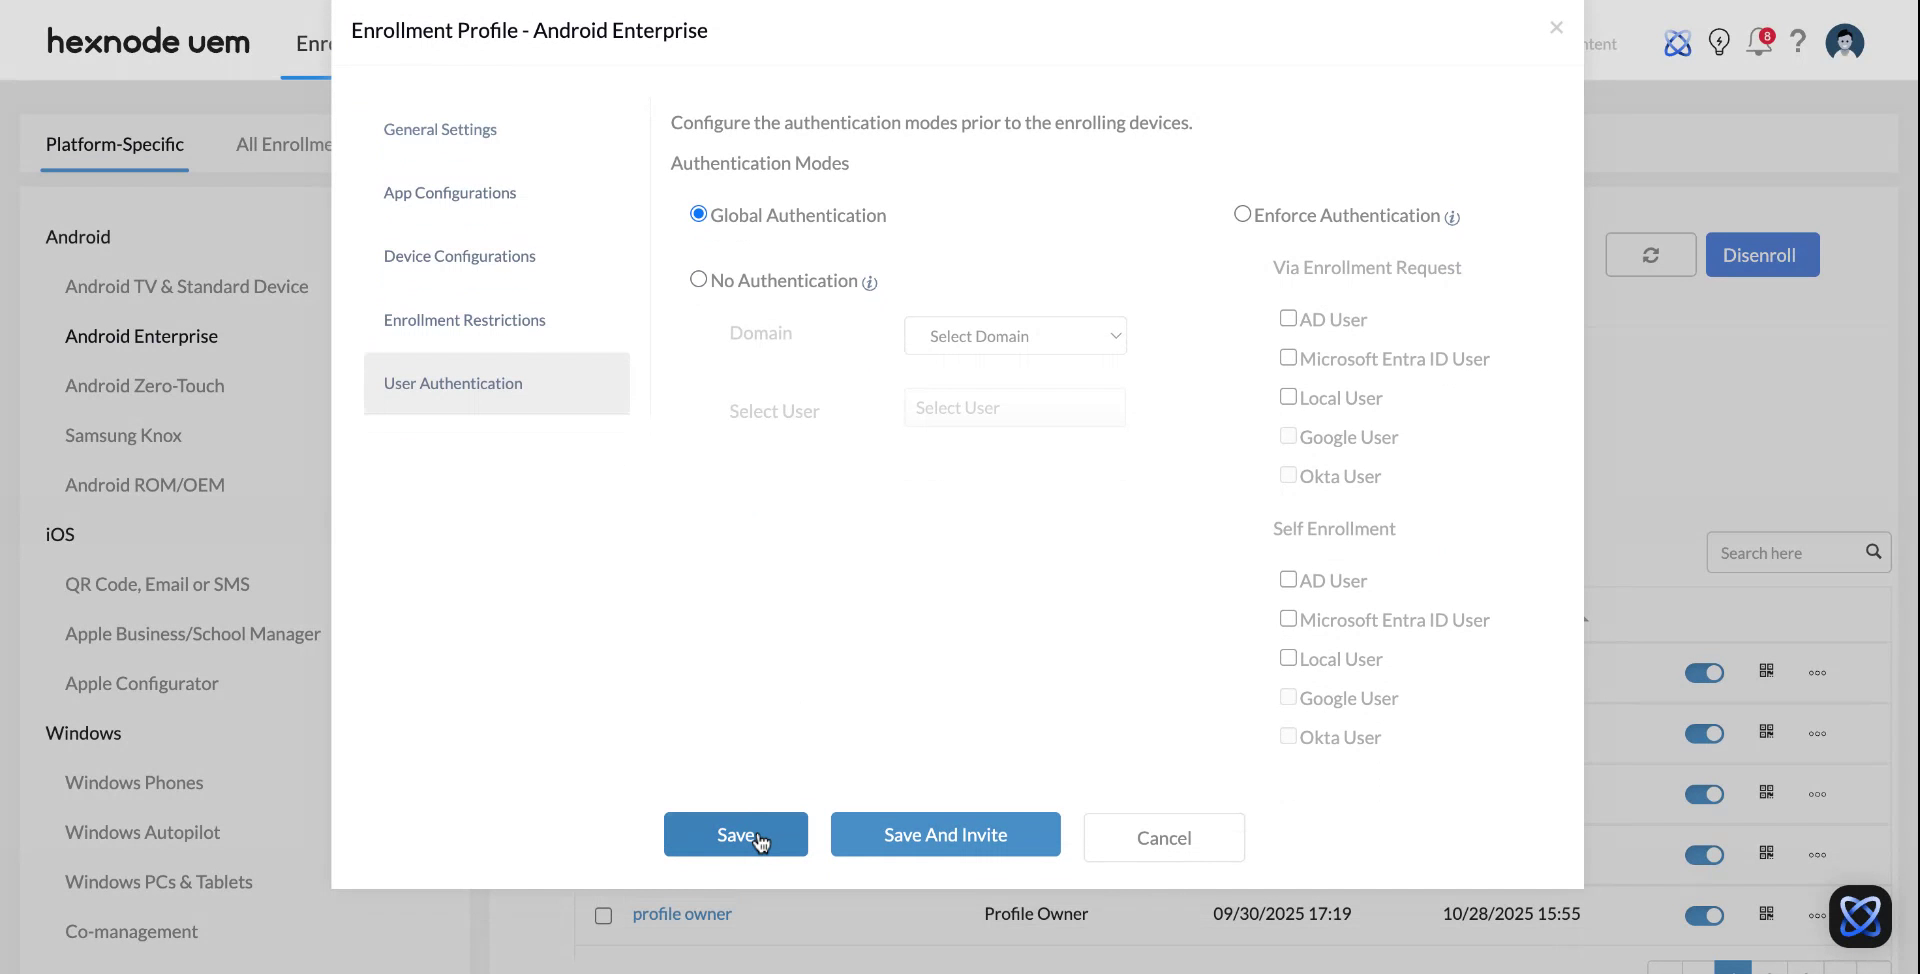The width and height of the screenshot is (1920, 974).
Task: Open the Hexnode chat assistant icon
Action: point(1859,915)
